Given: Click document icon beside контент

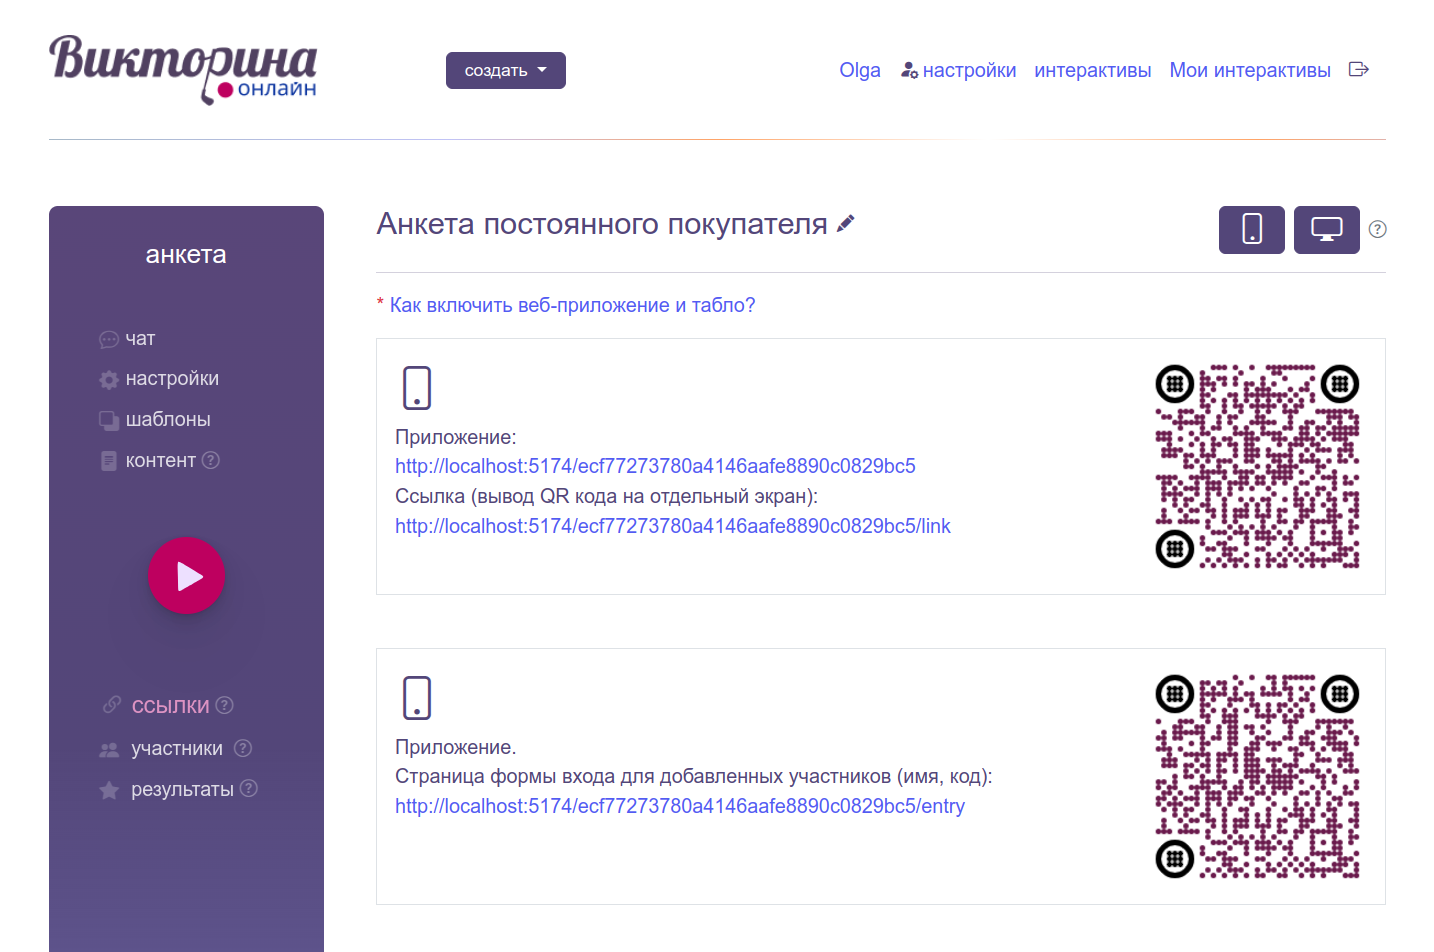Looking at the screenshot, I should (x=109, y=461).
